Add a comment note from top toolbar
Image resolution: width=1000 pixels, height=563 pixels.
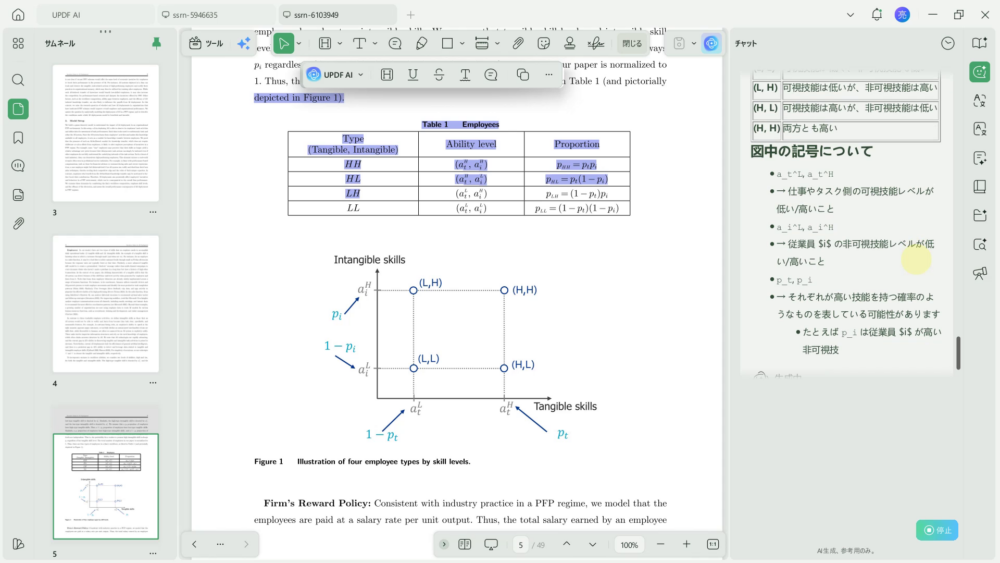point(395,43)
